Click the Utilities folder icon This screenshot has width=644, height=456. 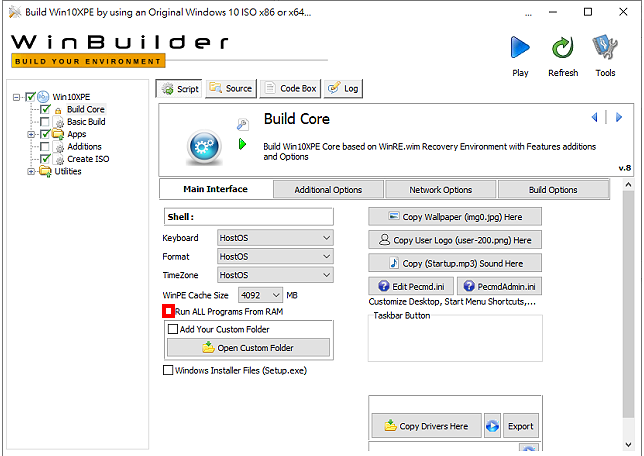(45, 171)
